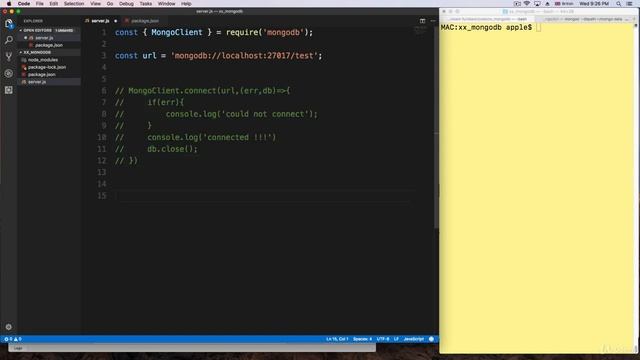Click the Split Editor icon
640x360 pixels.
click(x=422, y=21)
